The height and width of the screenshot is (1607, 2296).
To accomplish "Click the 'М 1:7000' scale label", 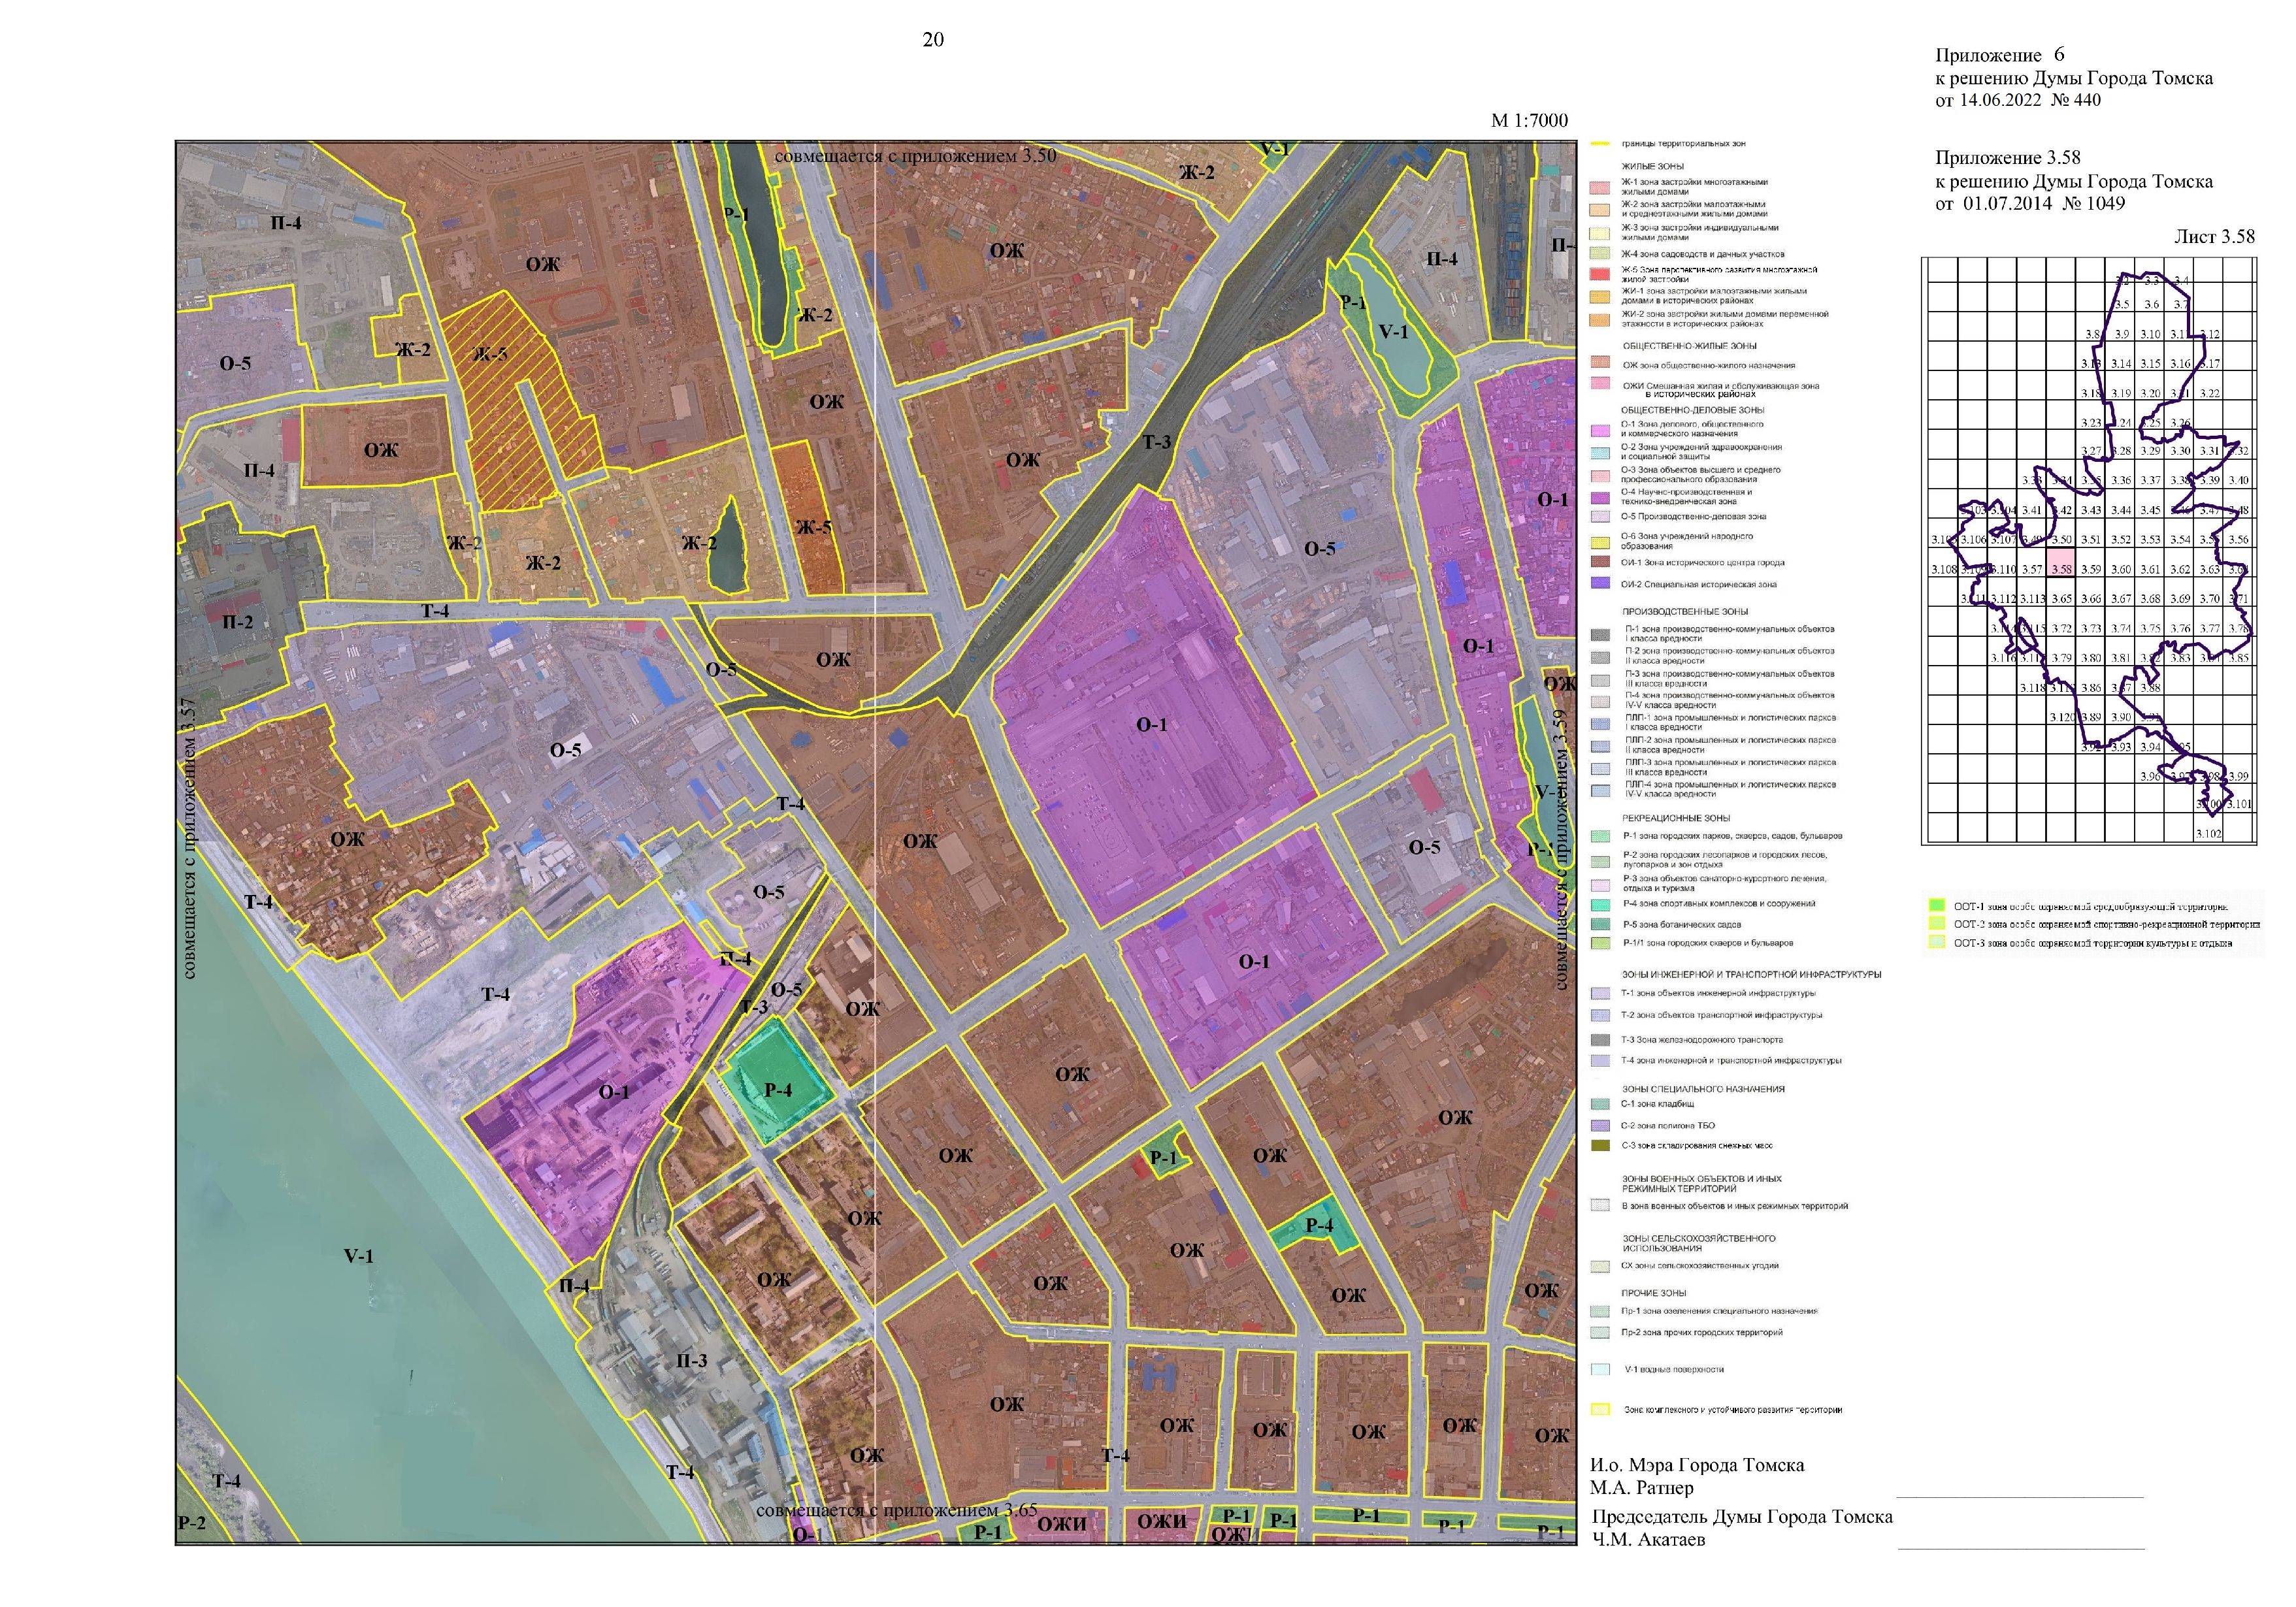I will point(1529,121).
